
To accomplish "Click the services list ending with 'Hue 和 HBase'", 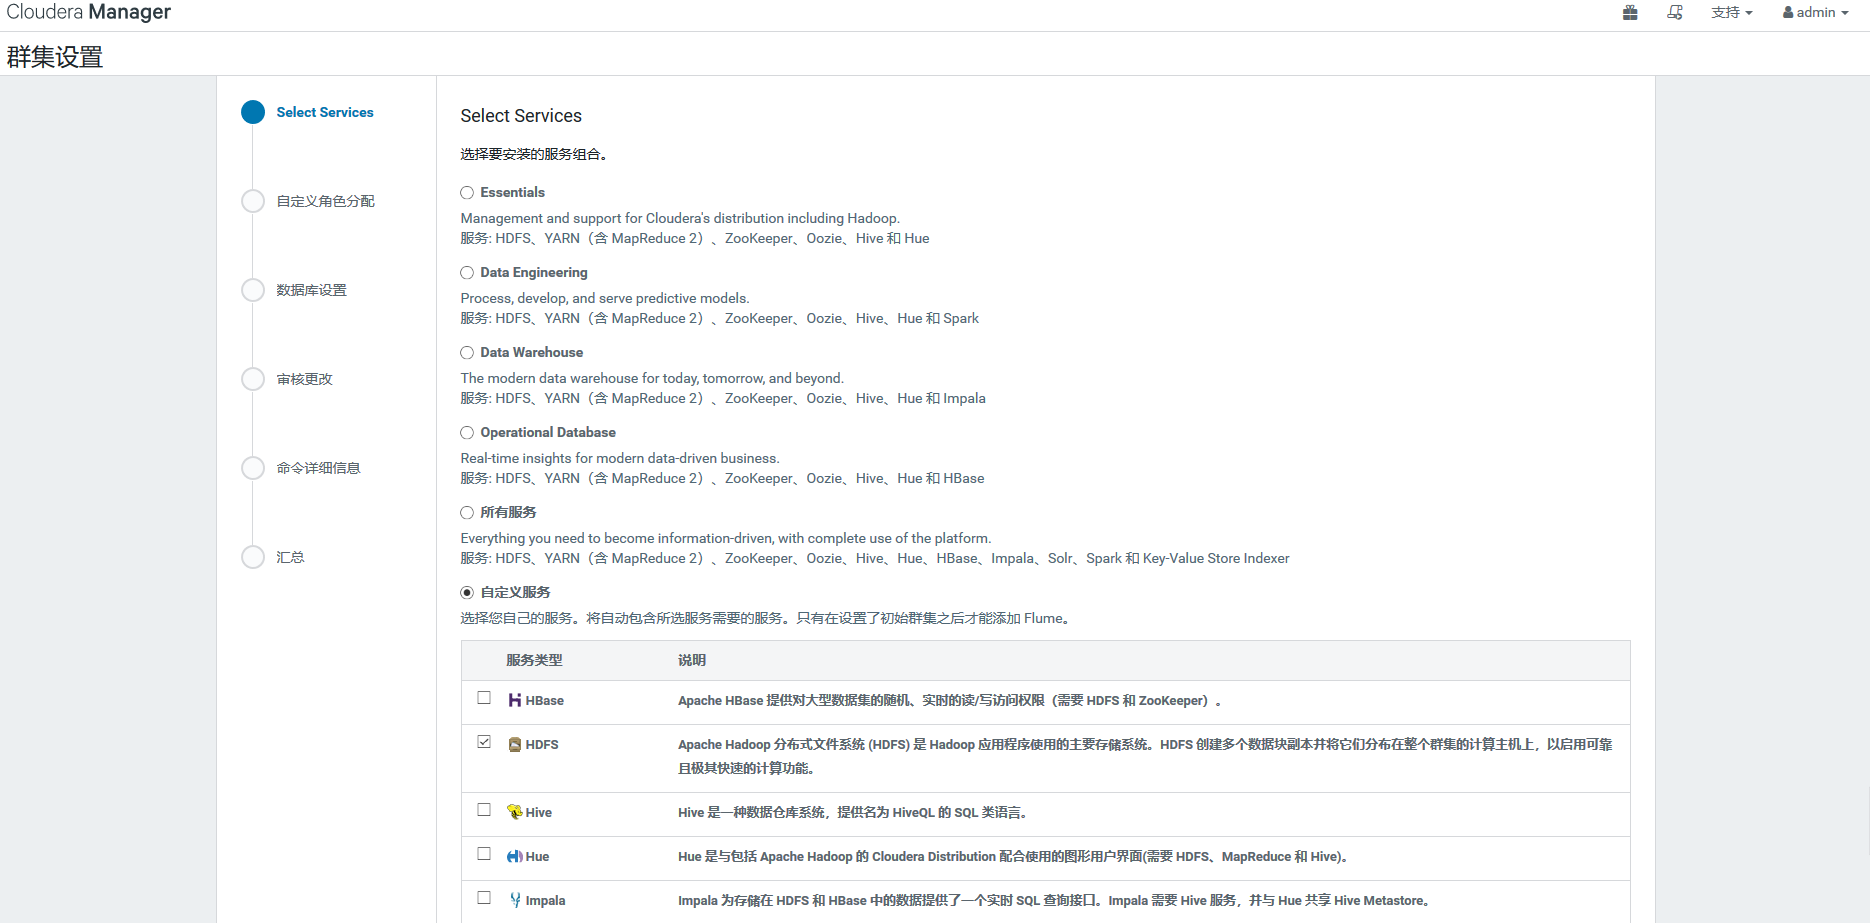I will click(722, 478).
